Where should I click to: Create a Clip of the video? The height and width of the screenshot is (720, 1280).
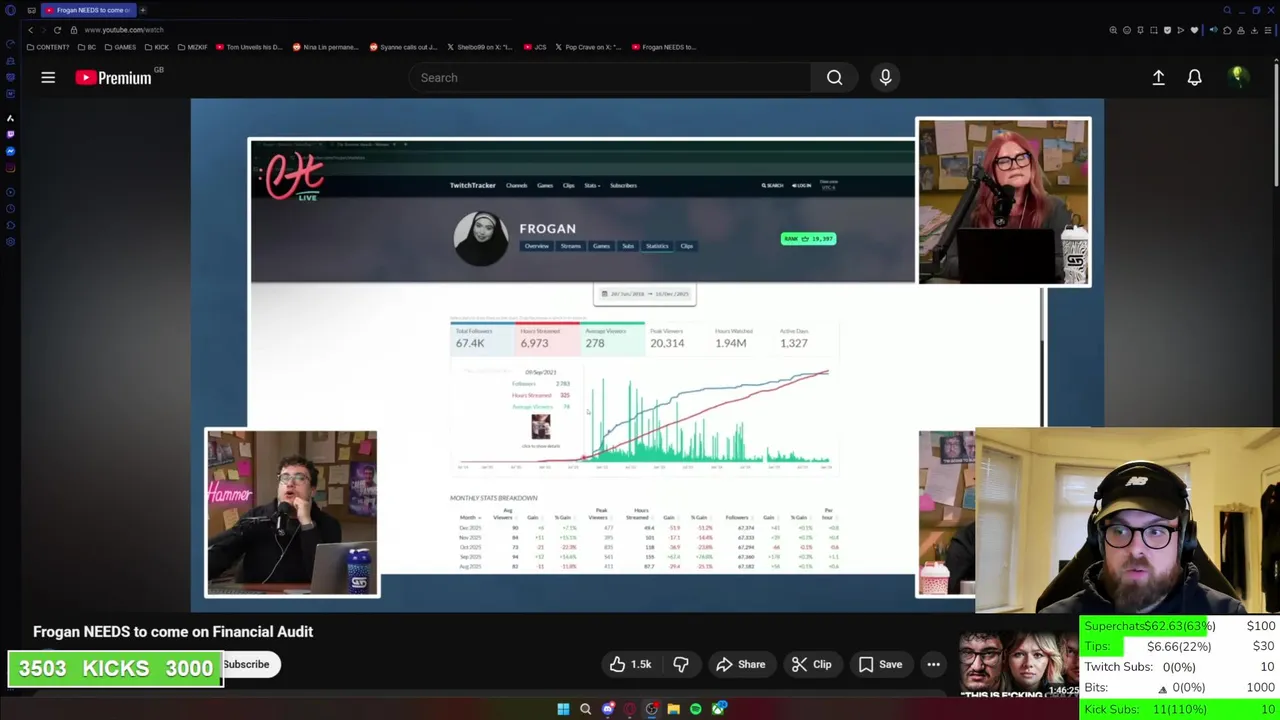811,664
